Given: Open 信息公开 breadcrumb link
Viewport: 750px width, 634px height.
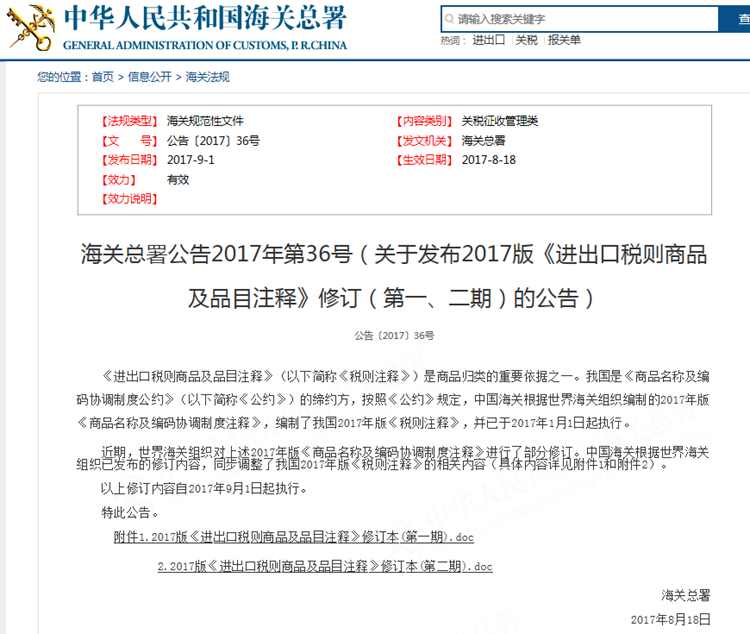Looking at the screenshot, I should [x=150, y=77].
